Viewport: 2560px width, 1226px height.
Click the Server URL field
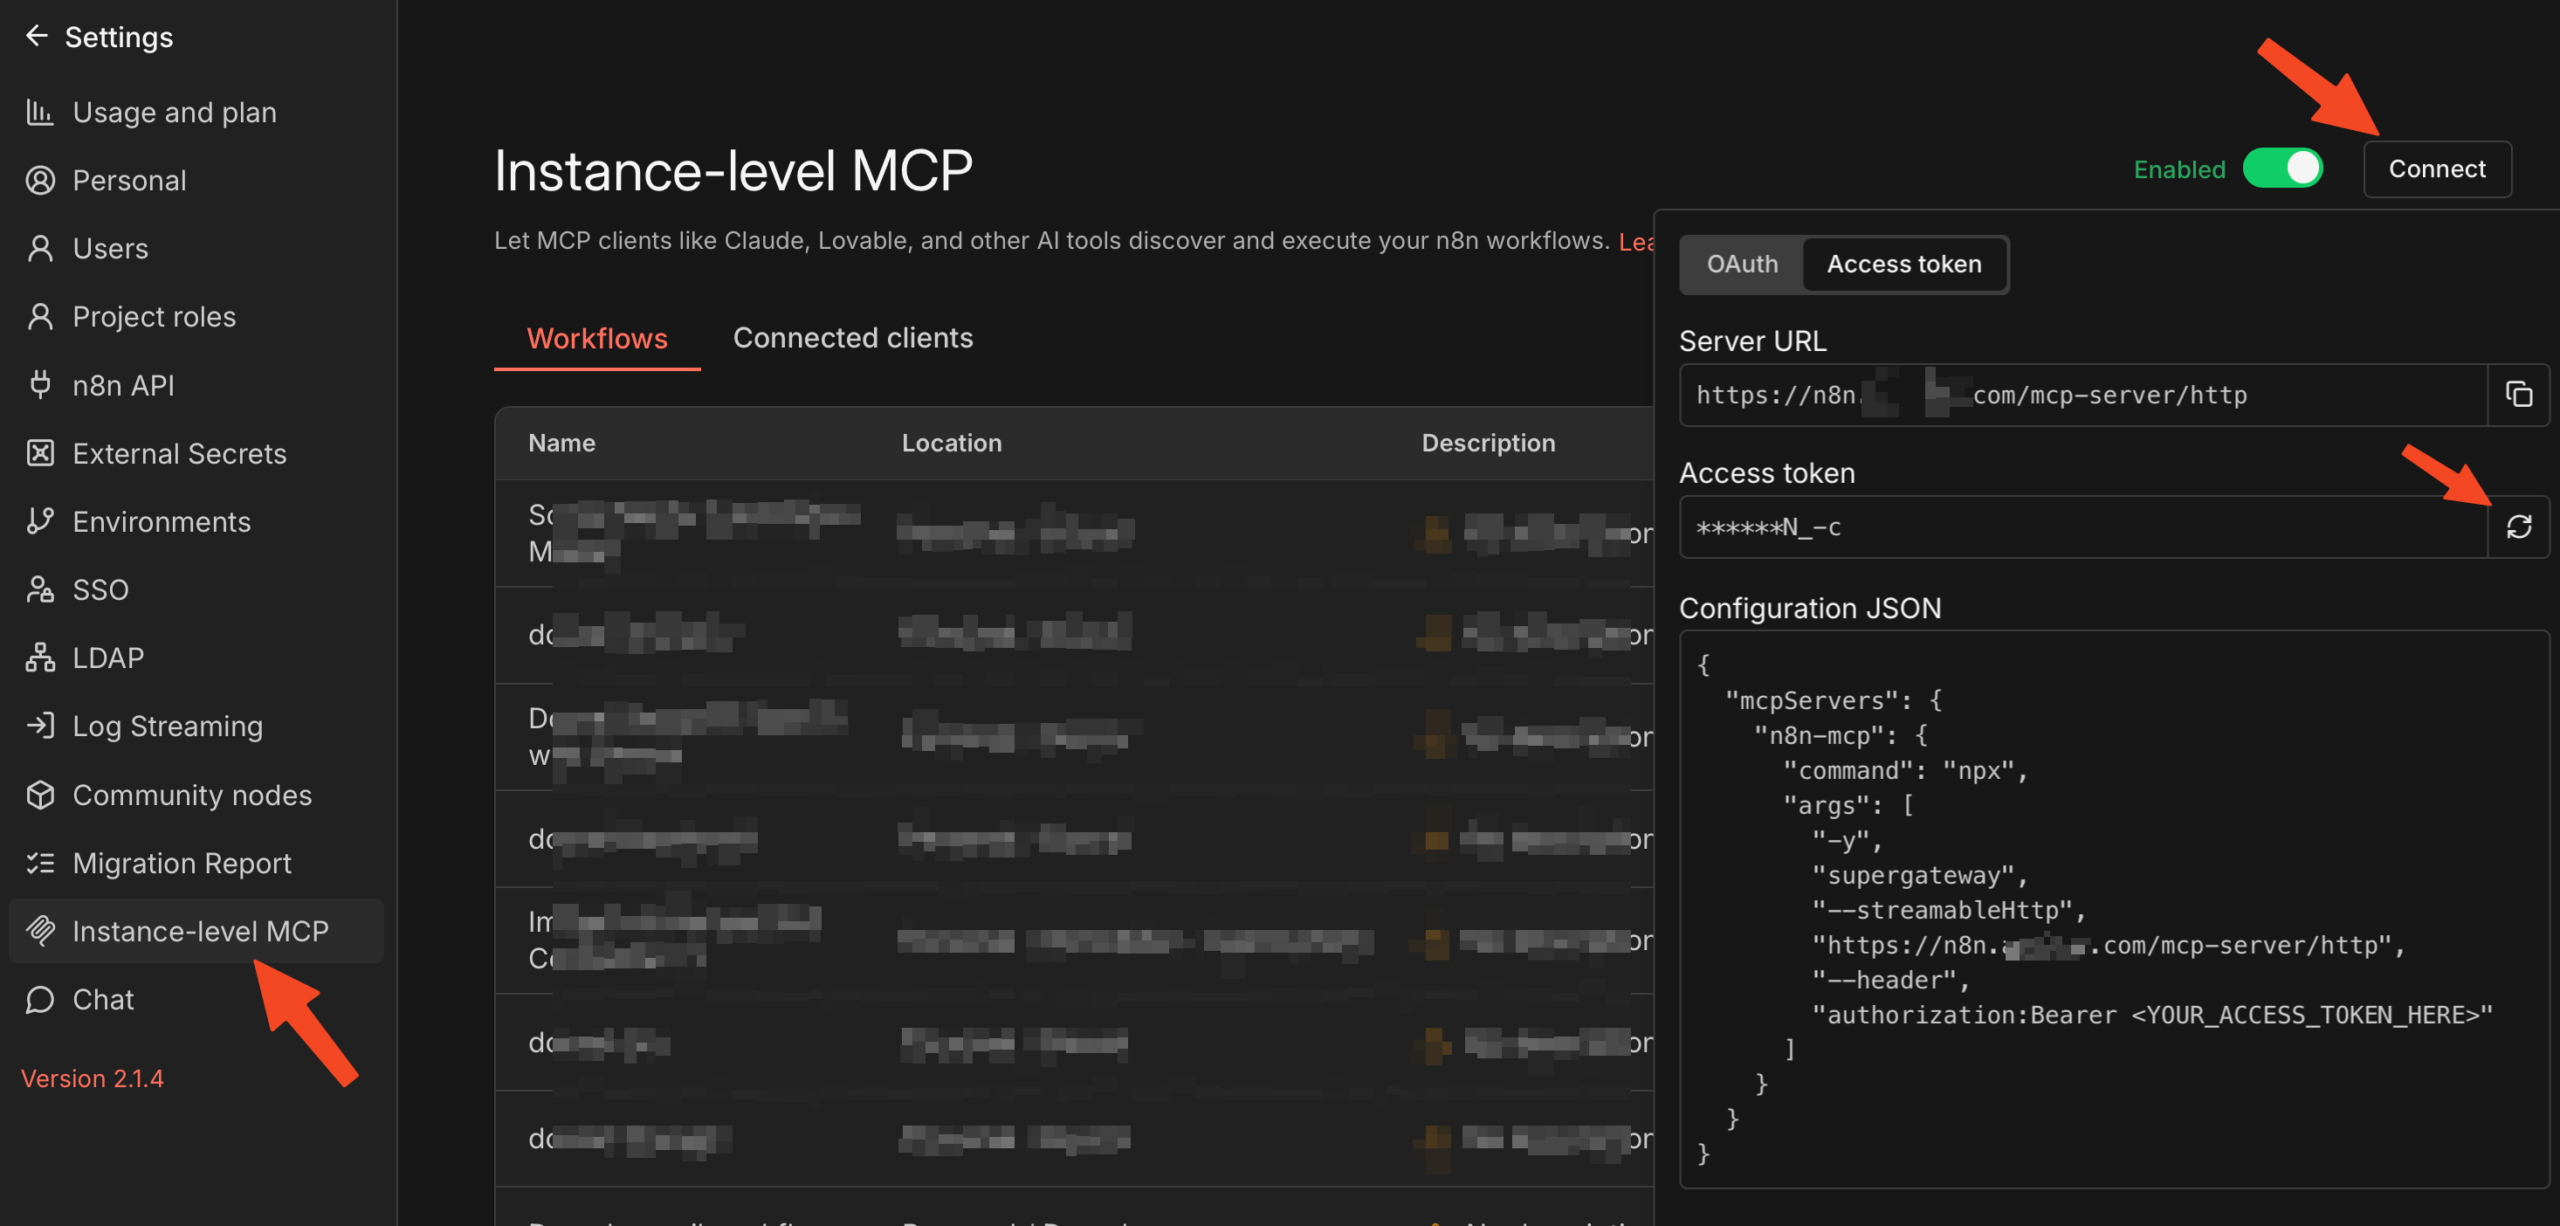[x=2084, y=394]
